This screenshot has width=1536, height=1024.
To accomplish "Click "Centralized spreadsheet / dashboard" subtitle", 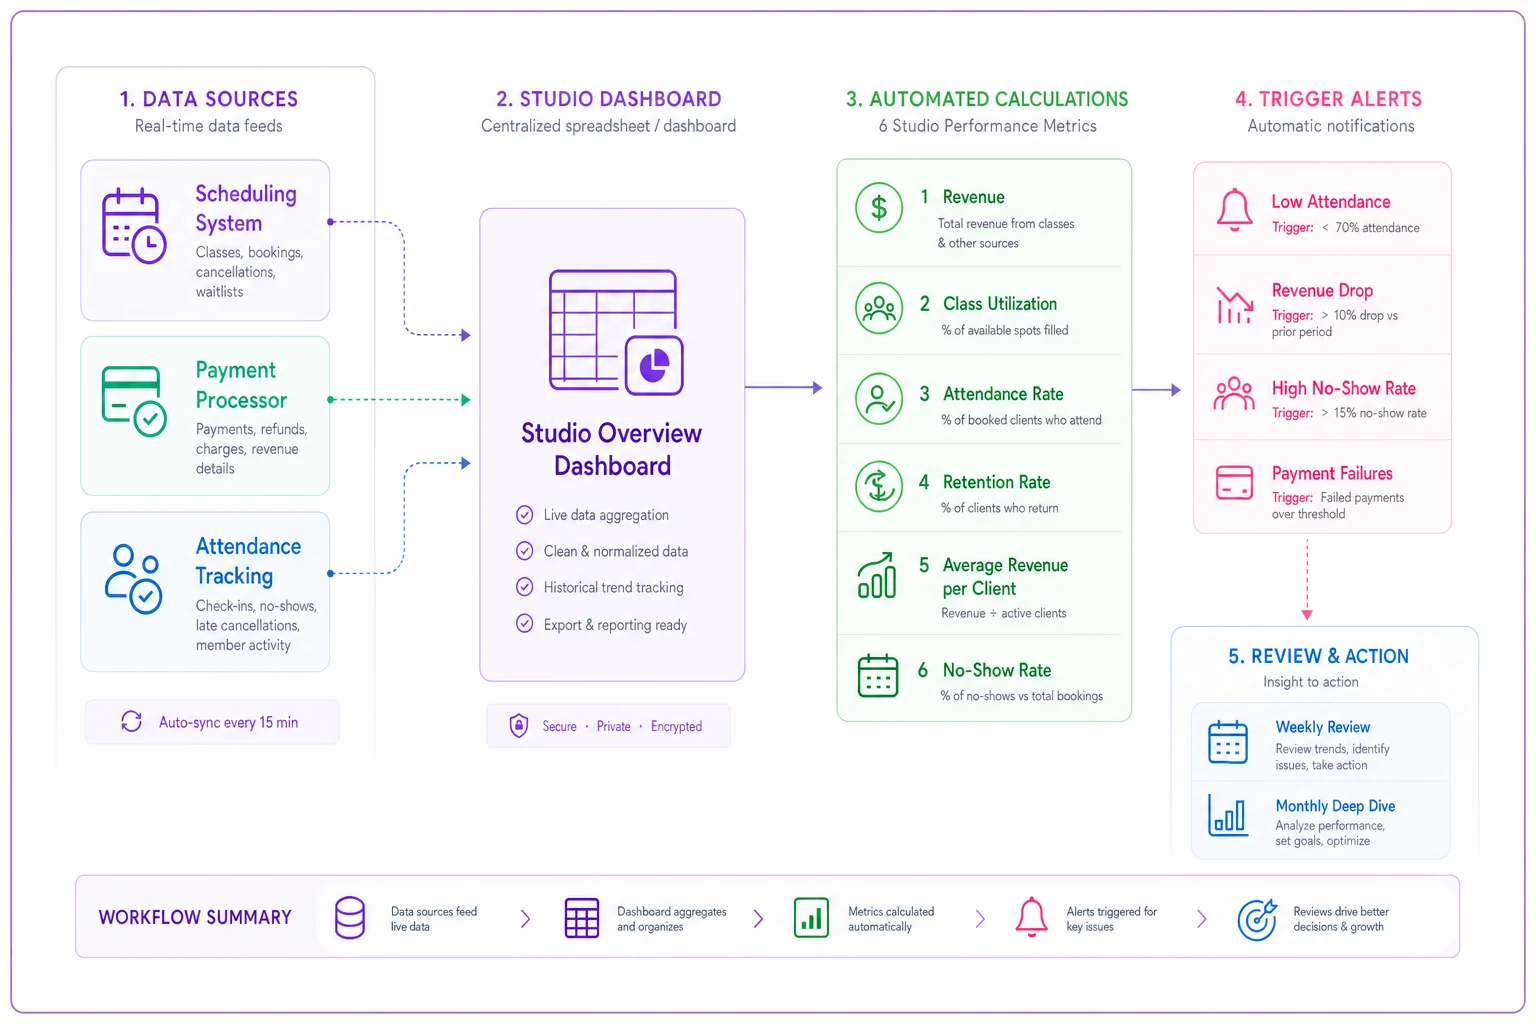I will tap(608, 126).
